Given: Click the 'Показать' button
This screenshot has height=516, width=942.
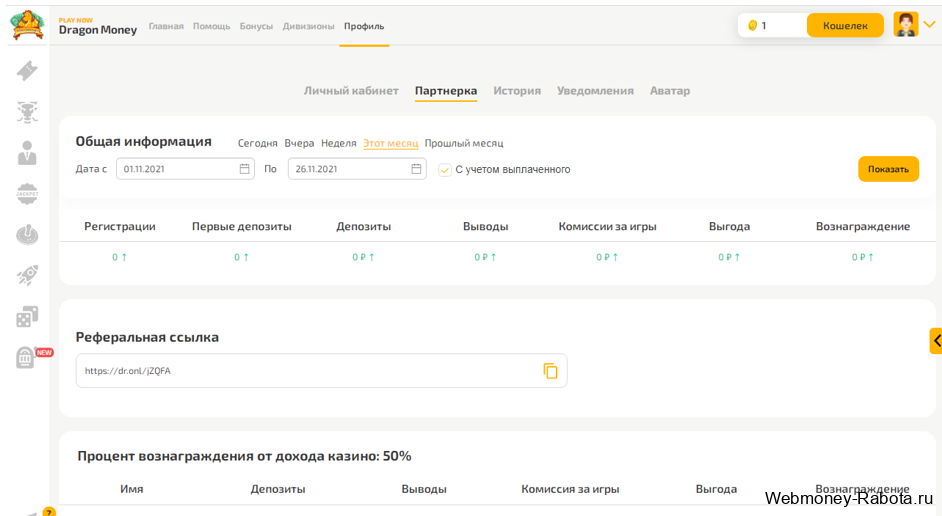Looking at the screenshot, I should (x=888, y=169).
